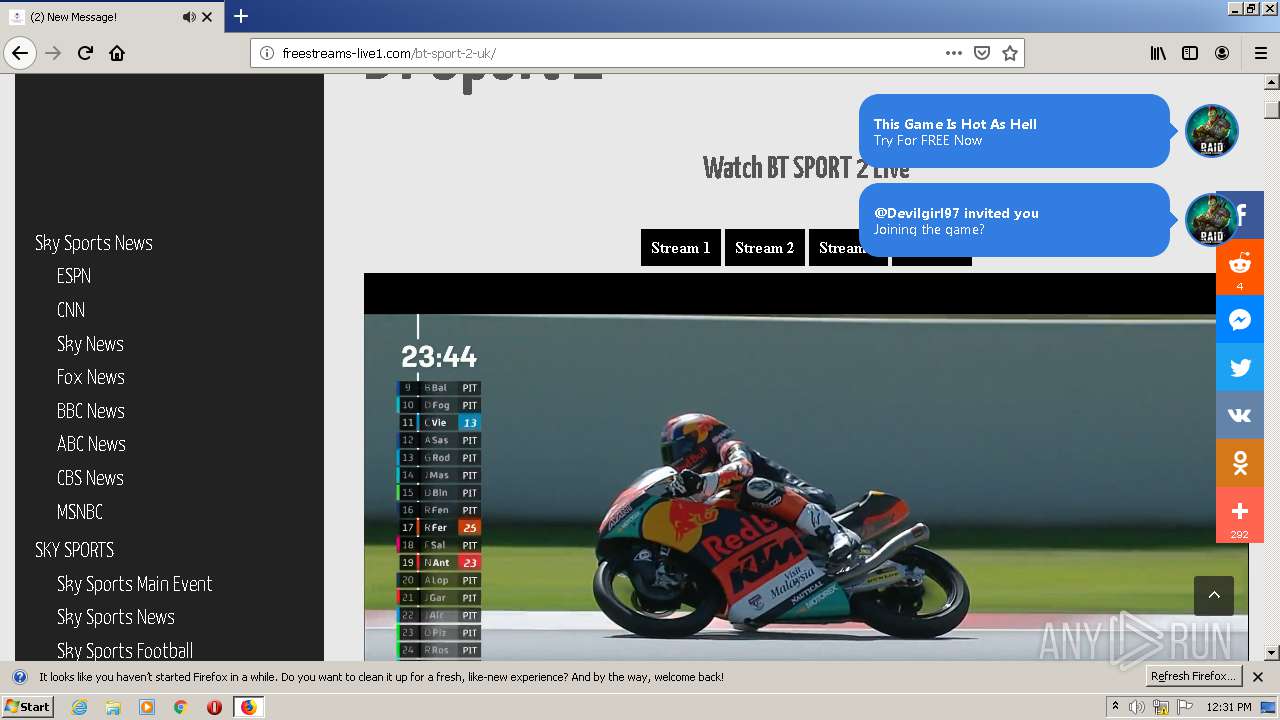Viewport: 1280px width, 720px height.
Task: Mute the tab's audio speaker icon
Action: click(189, 17)
